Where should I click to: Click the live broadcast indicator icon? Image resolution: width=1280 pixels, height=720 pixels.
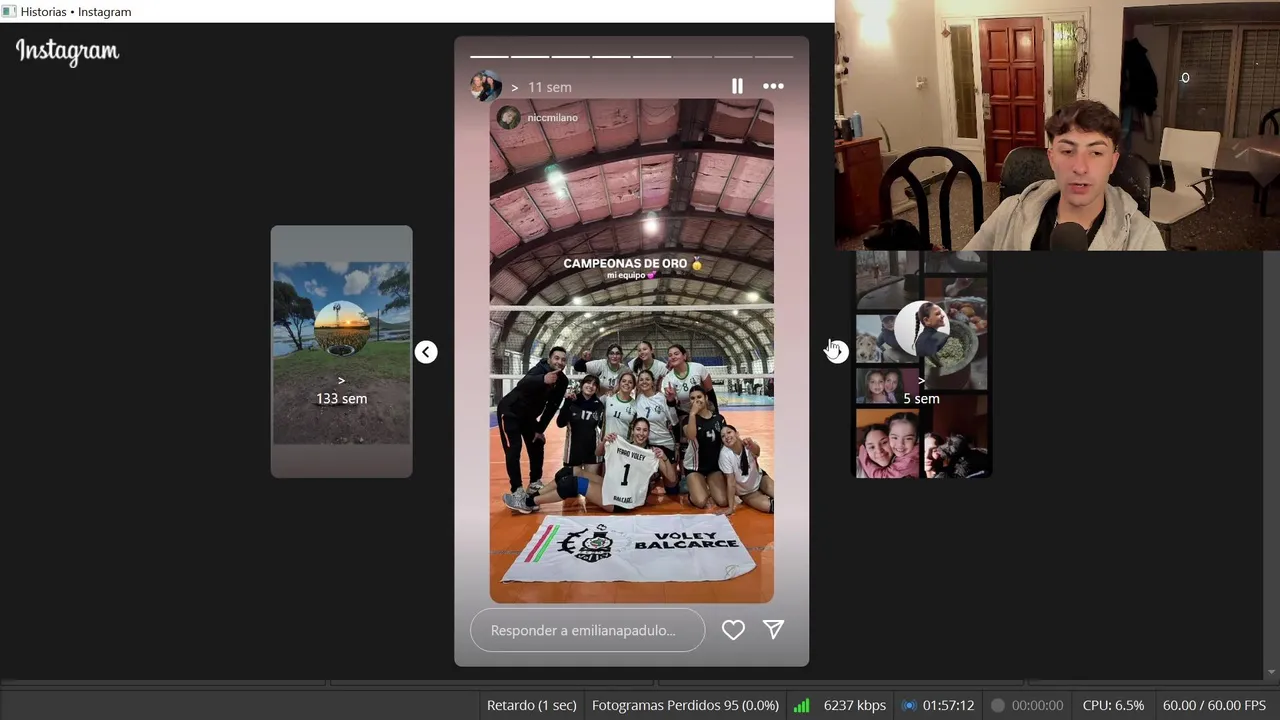pos(908,705)
